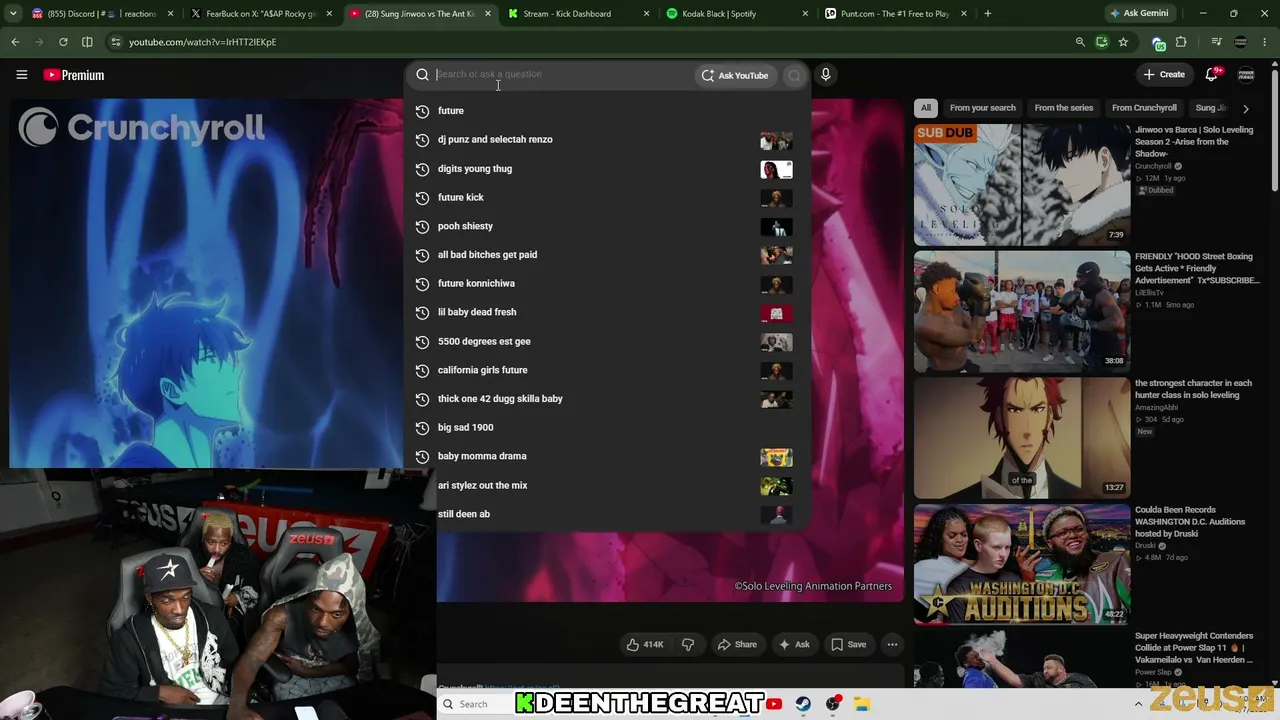Open the media control music icon
The image size is (1280, 720).
pyautogui.click(x=1216, y=42)
